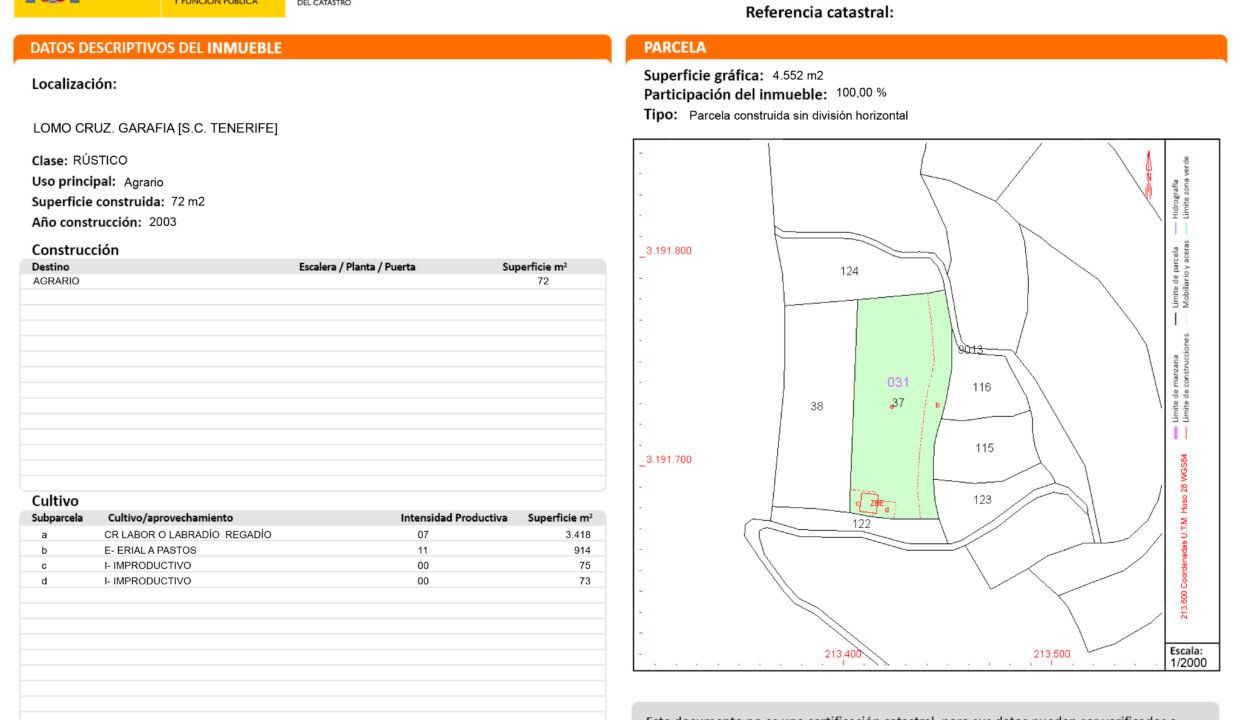Click the 'Cultivo/aprovechamiento' column header

[170, 518]
